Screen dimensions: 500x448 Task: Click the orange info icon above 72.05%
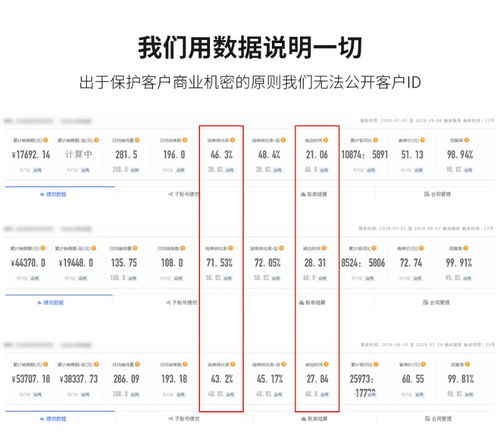(282, 248)
